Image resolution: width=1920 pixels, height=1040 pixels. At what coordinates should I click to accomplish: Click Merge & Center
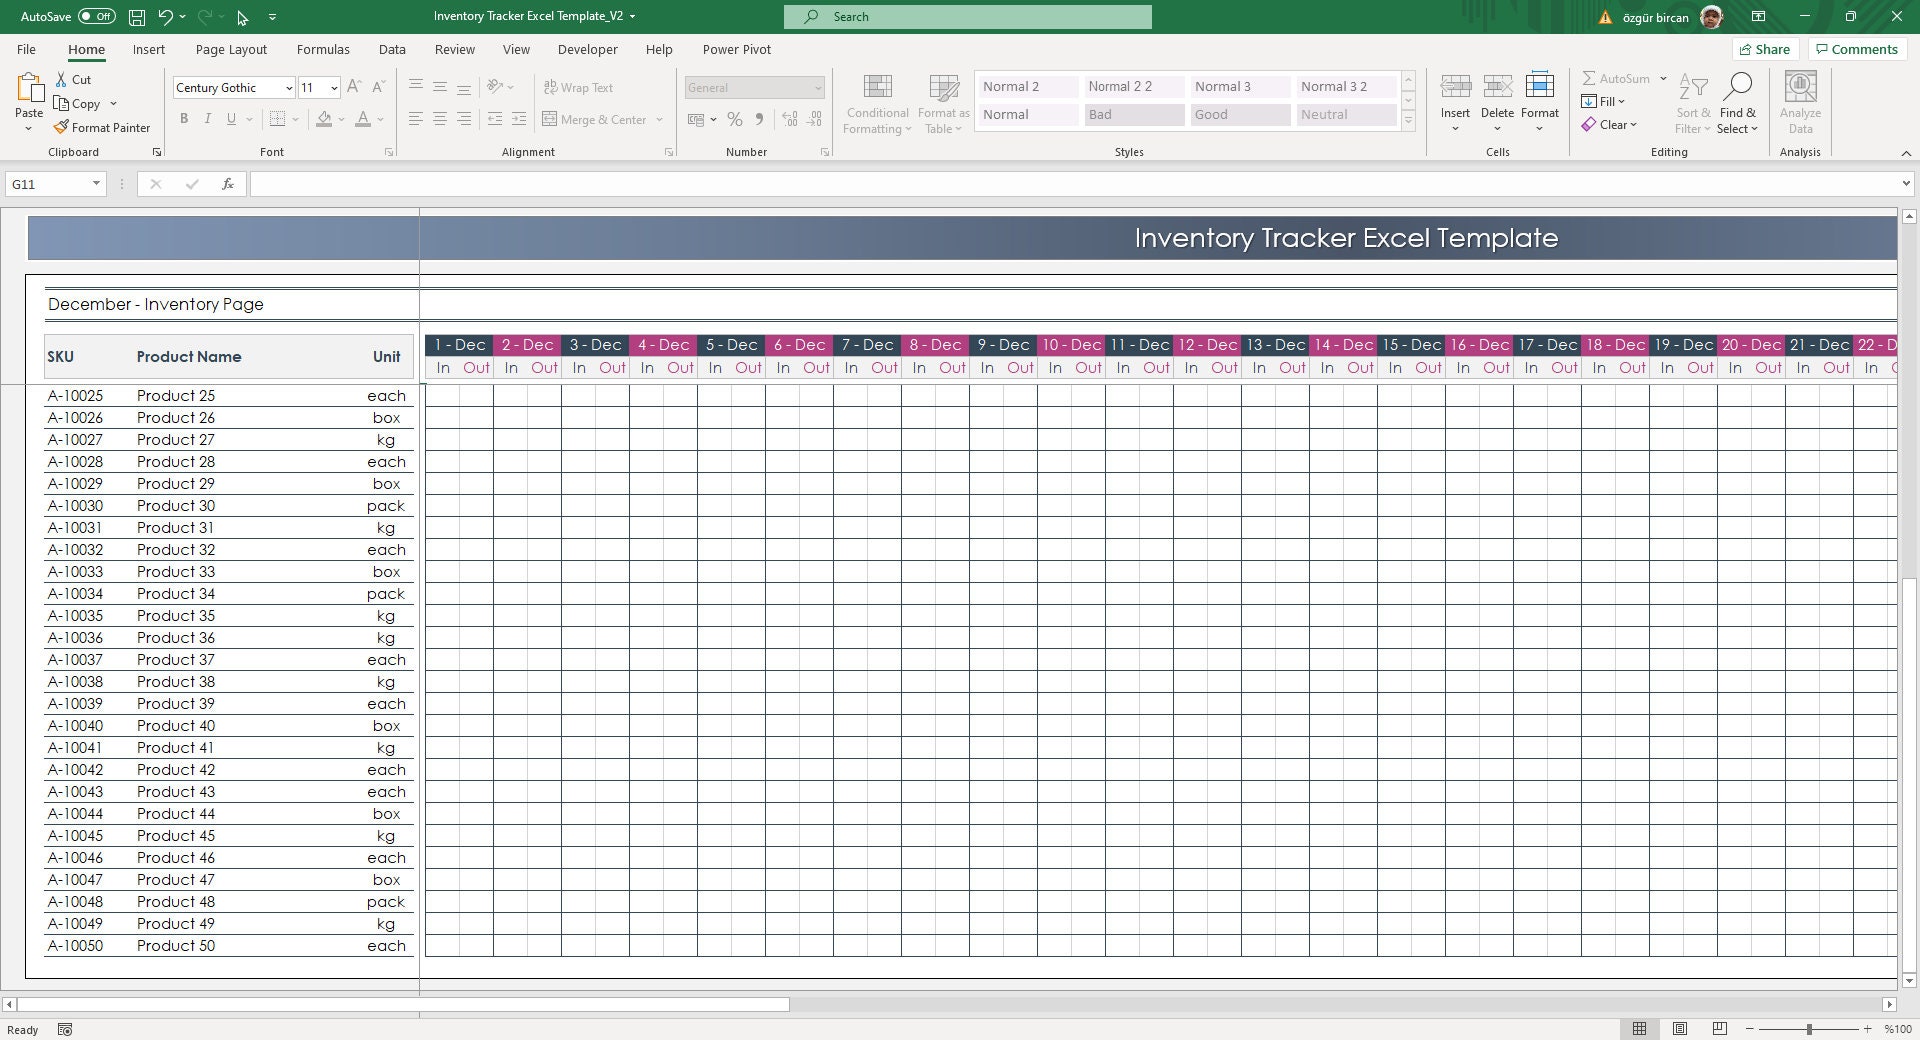pyautogui.click(x=596, y=119)
